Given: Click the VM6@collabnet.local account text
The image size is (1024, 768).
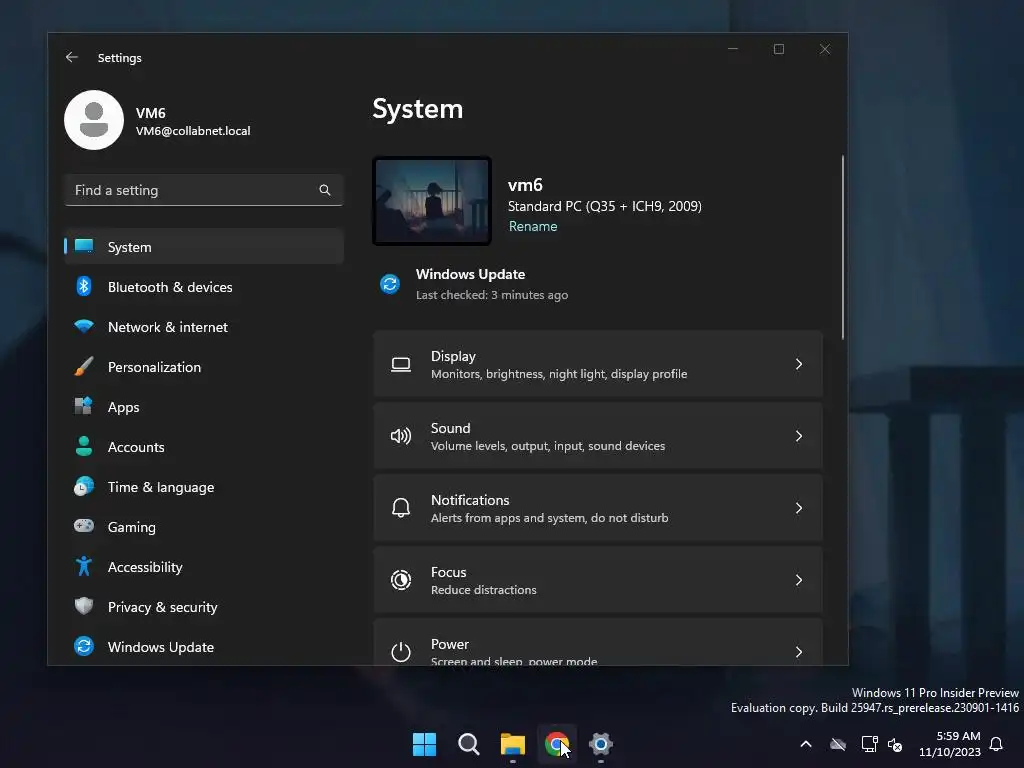Looking at the screenshot, I should [x=193, y=131].
